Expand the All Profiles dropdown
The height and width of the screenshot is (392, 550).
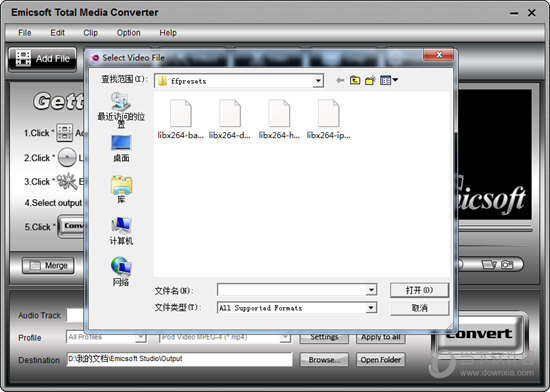141,337
